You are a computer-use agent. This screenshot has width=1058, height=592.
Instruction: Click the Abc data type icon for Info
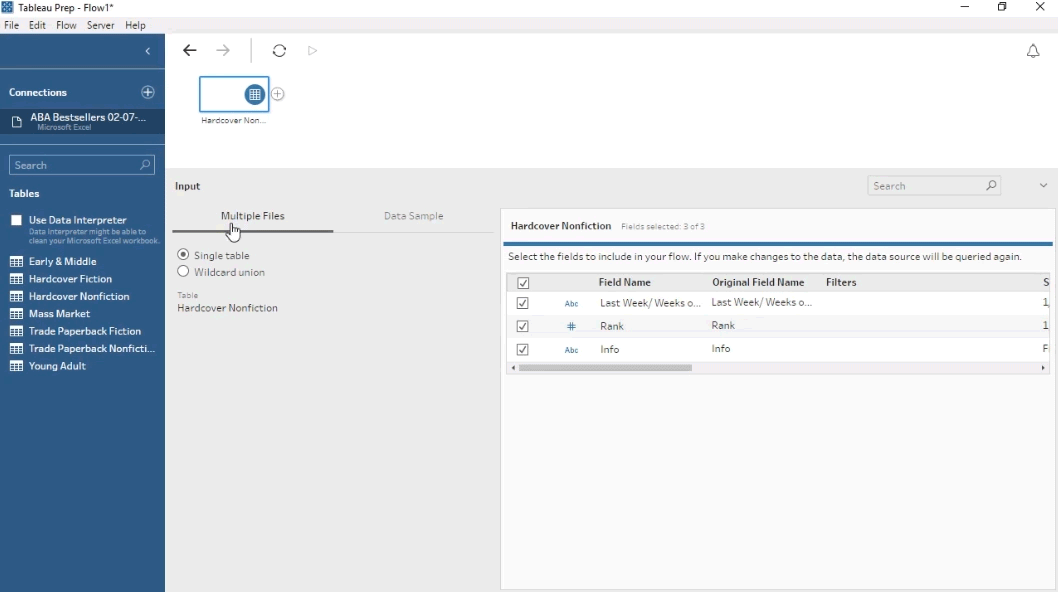pos(571,350)
